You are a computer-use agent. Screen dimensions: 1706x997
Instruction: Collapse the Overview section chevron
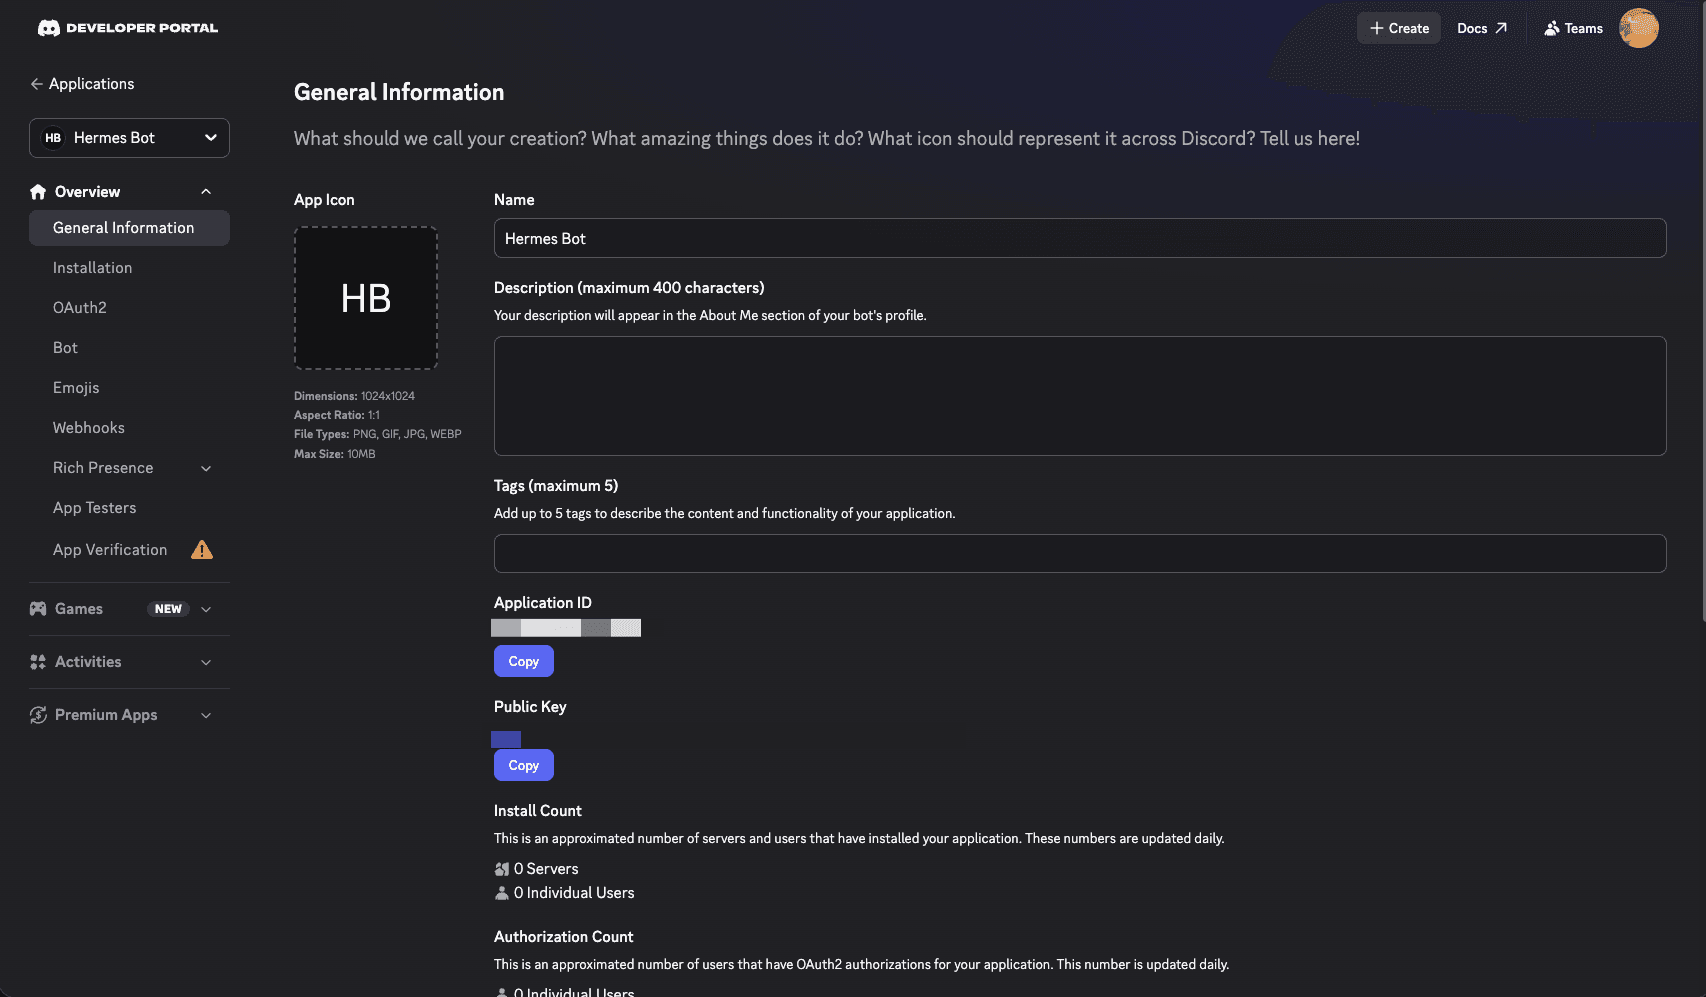point(206,192)
